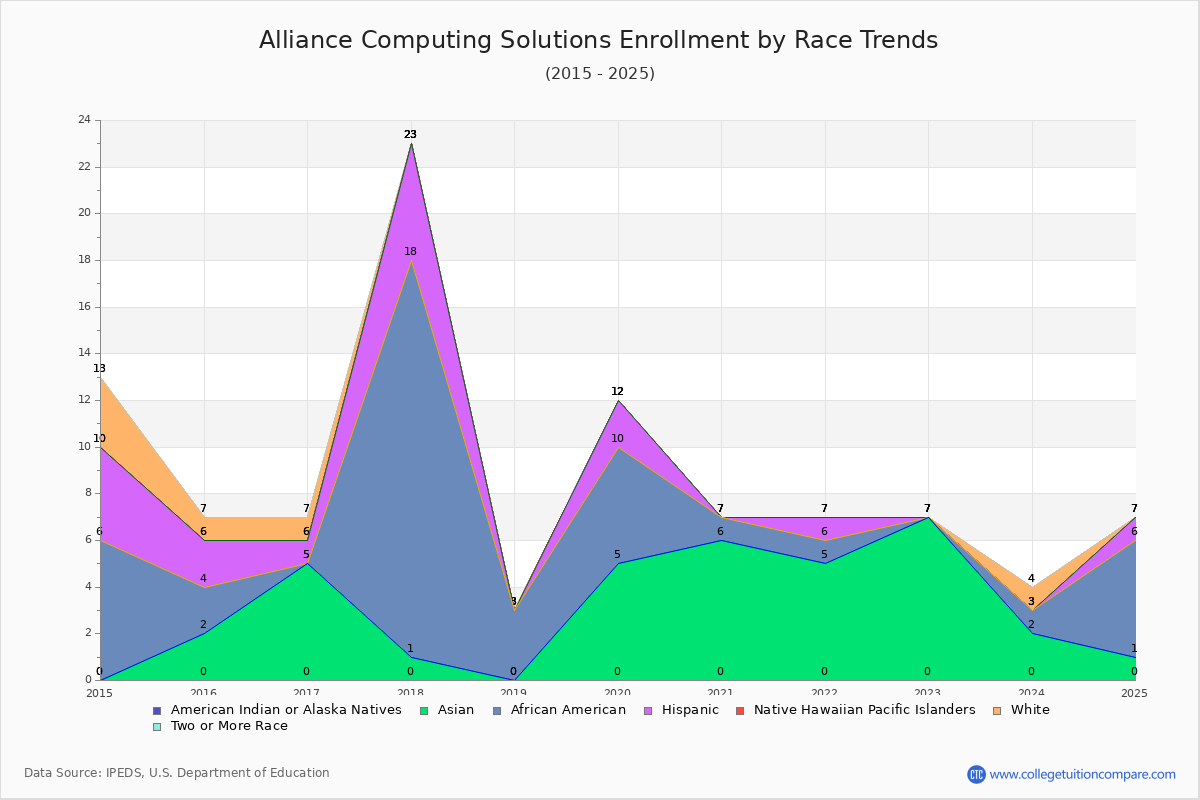Click the 2022 x-axis label
This screenshot has width=1200, height=800.
coord(824,693)
